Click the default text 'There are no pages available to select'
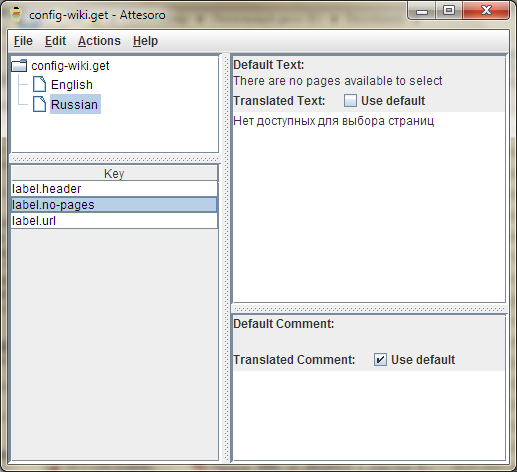The height and width of the screenshot is (472, 517). point(337,81)
